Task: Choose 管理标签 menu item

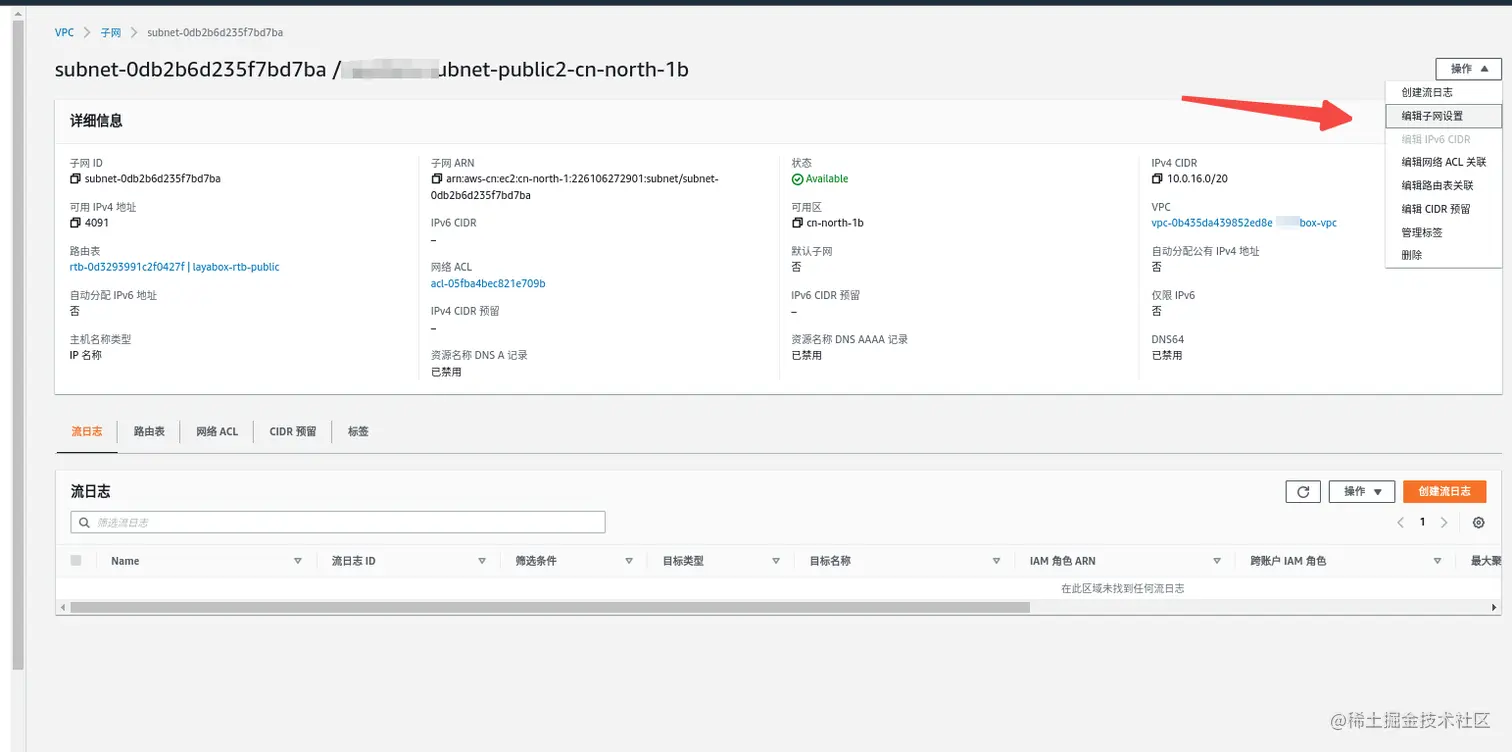Action: (x=1443, y=232)
